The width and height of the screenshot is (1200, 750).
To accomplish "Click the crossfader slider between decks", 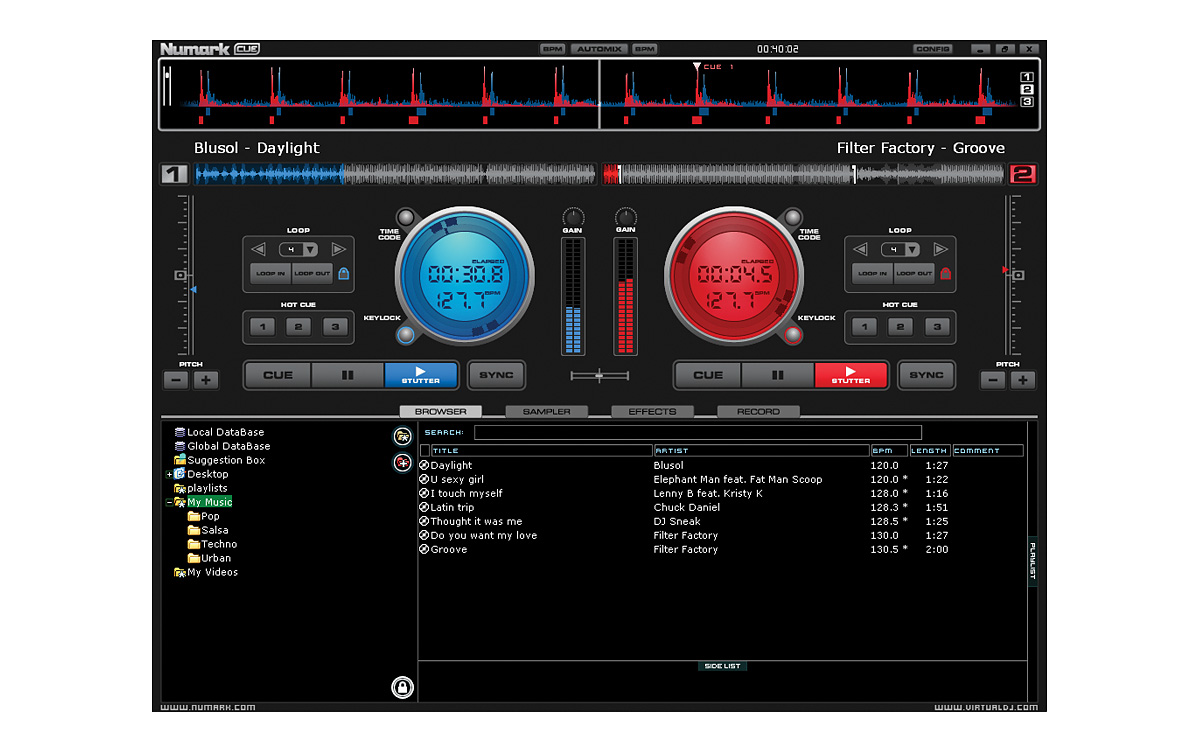I will coord(600,376).
